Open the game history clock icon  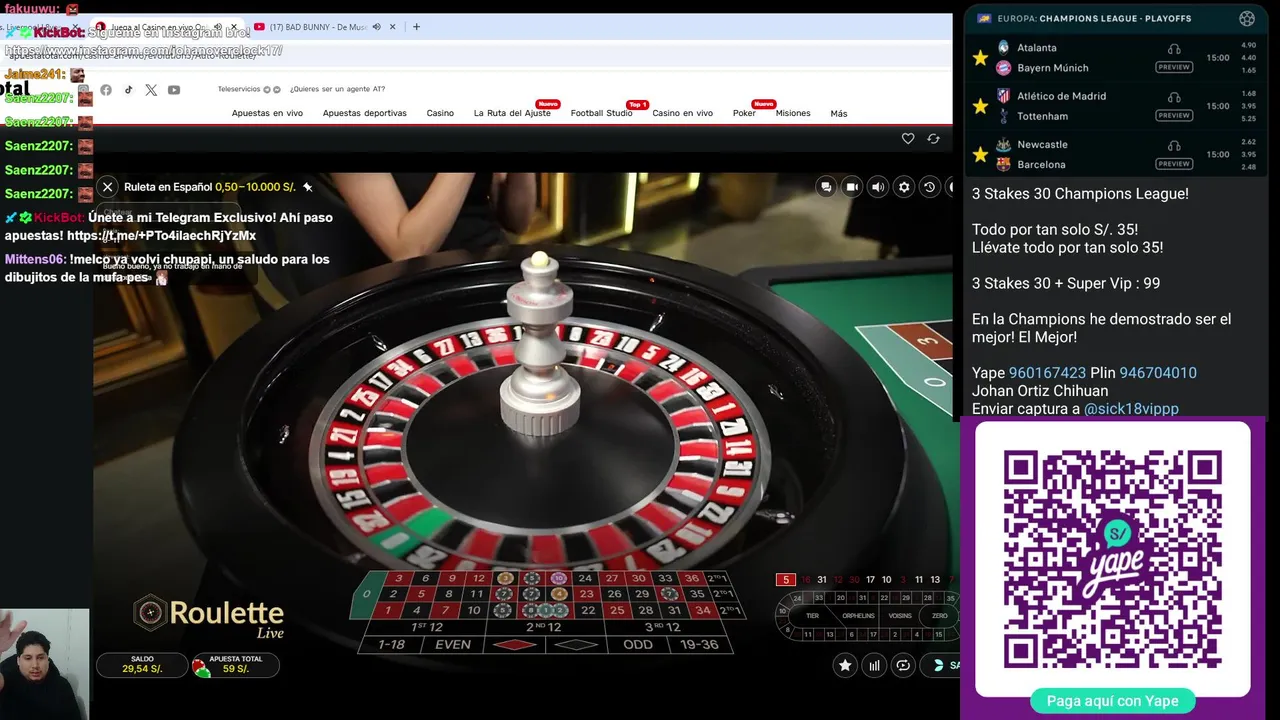click(929, 187)
